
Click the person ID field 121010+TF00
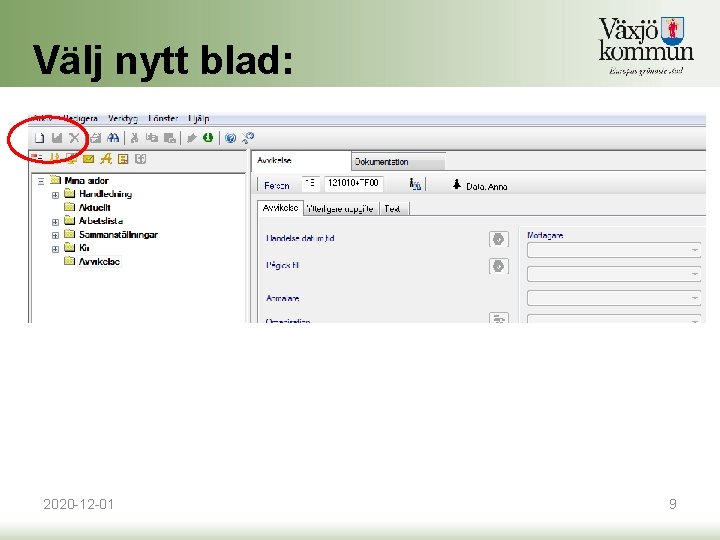(354, 183)
